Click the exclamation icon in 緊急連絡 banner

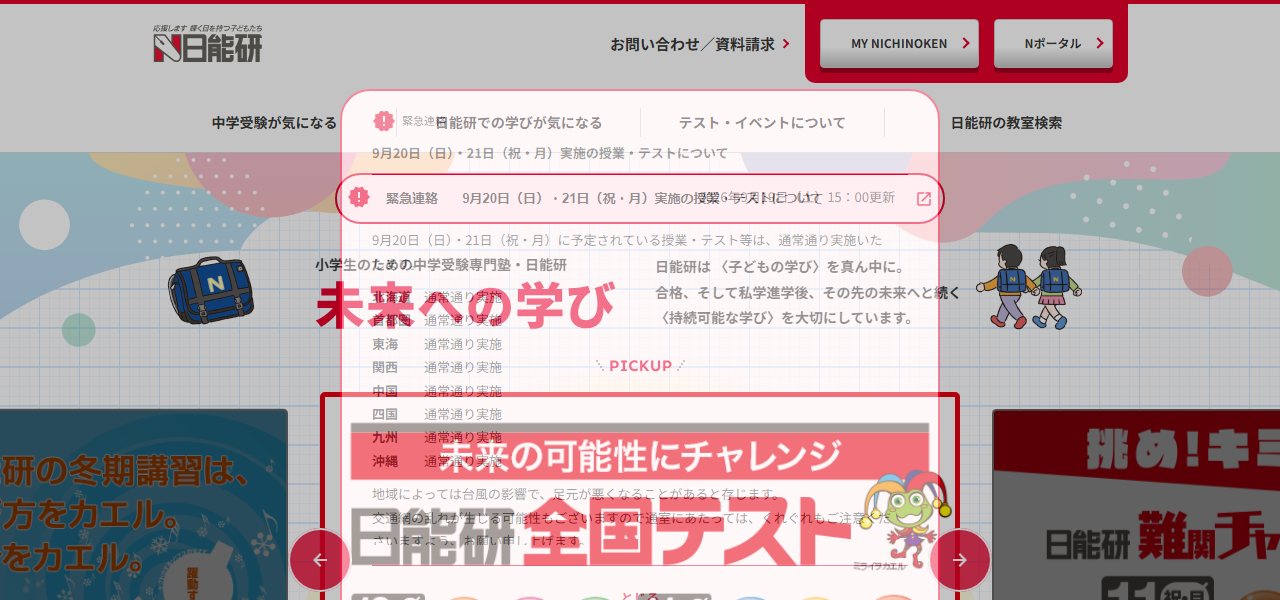tap(359, 197)
